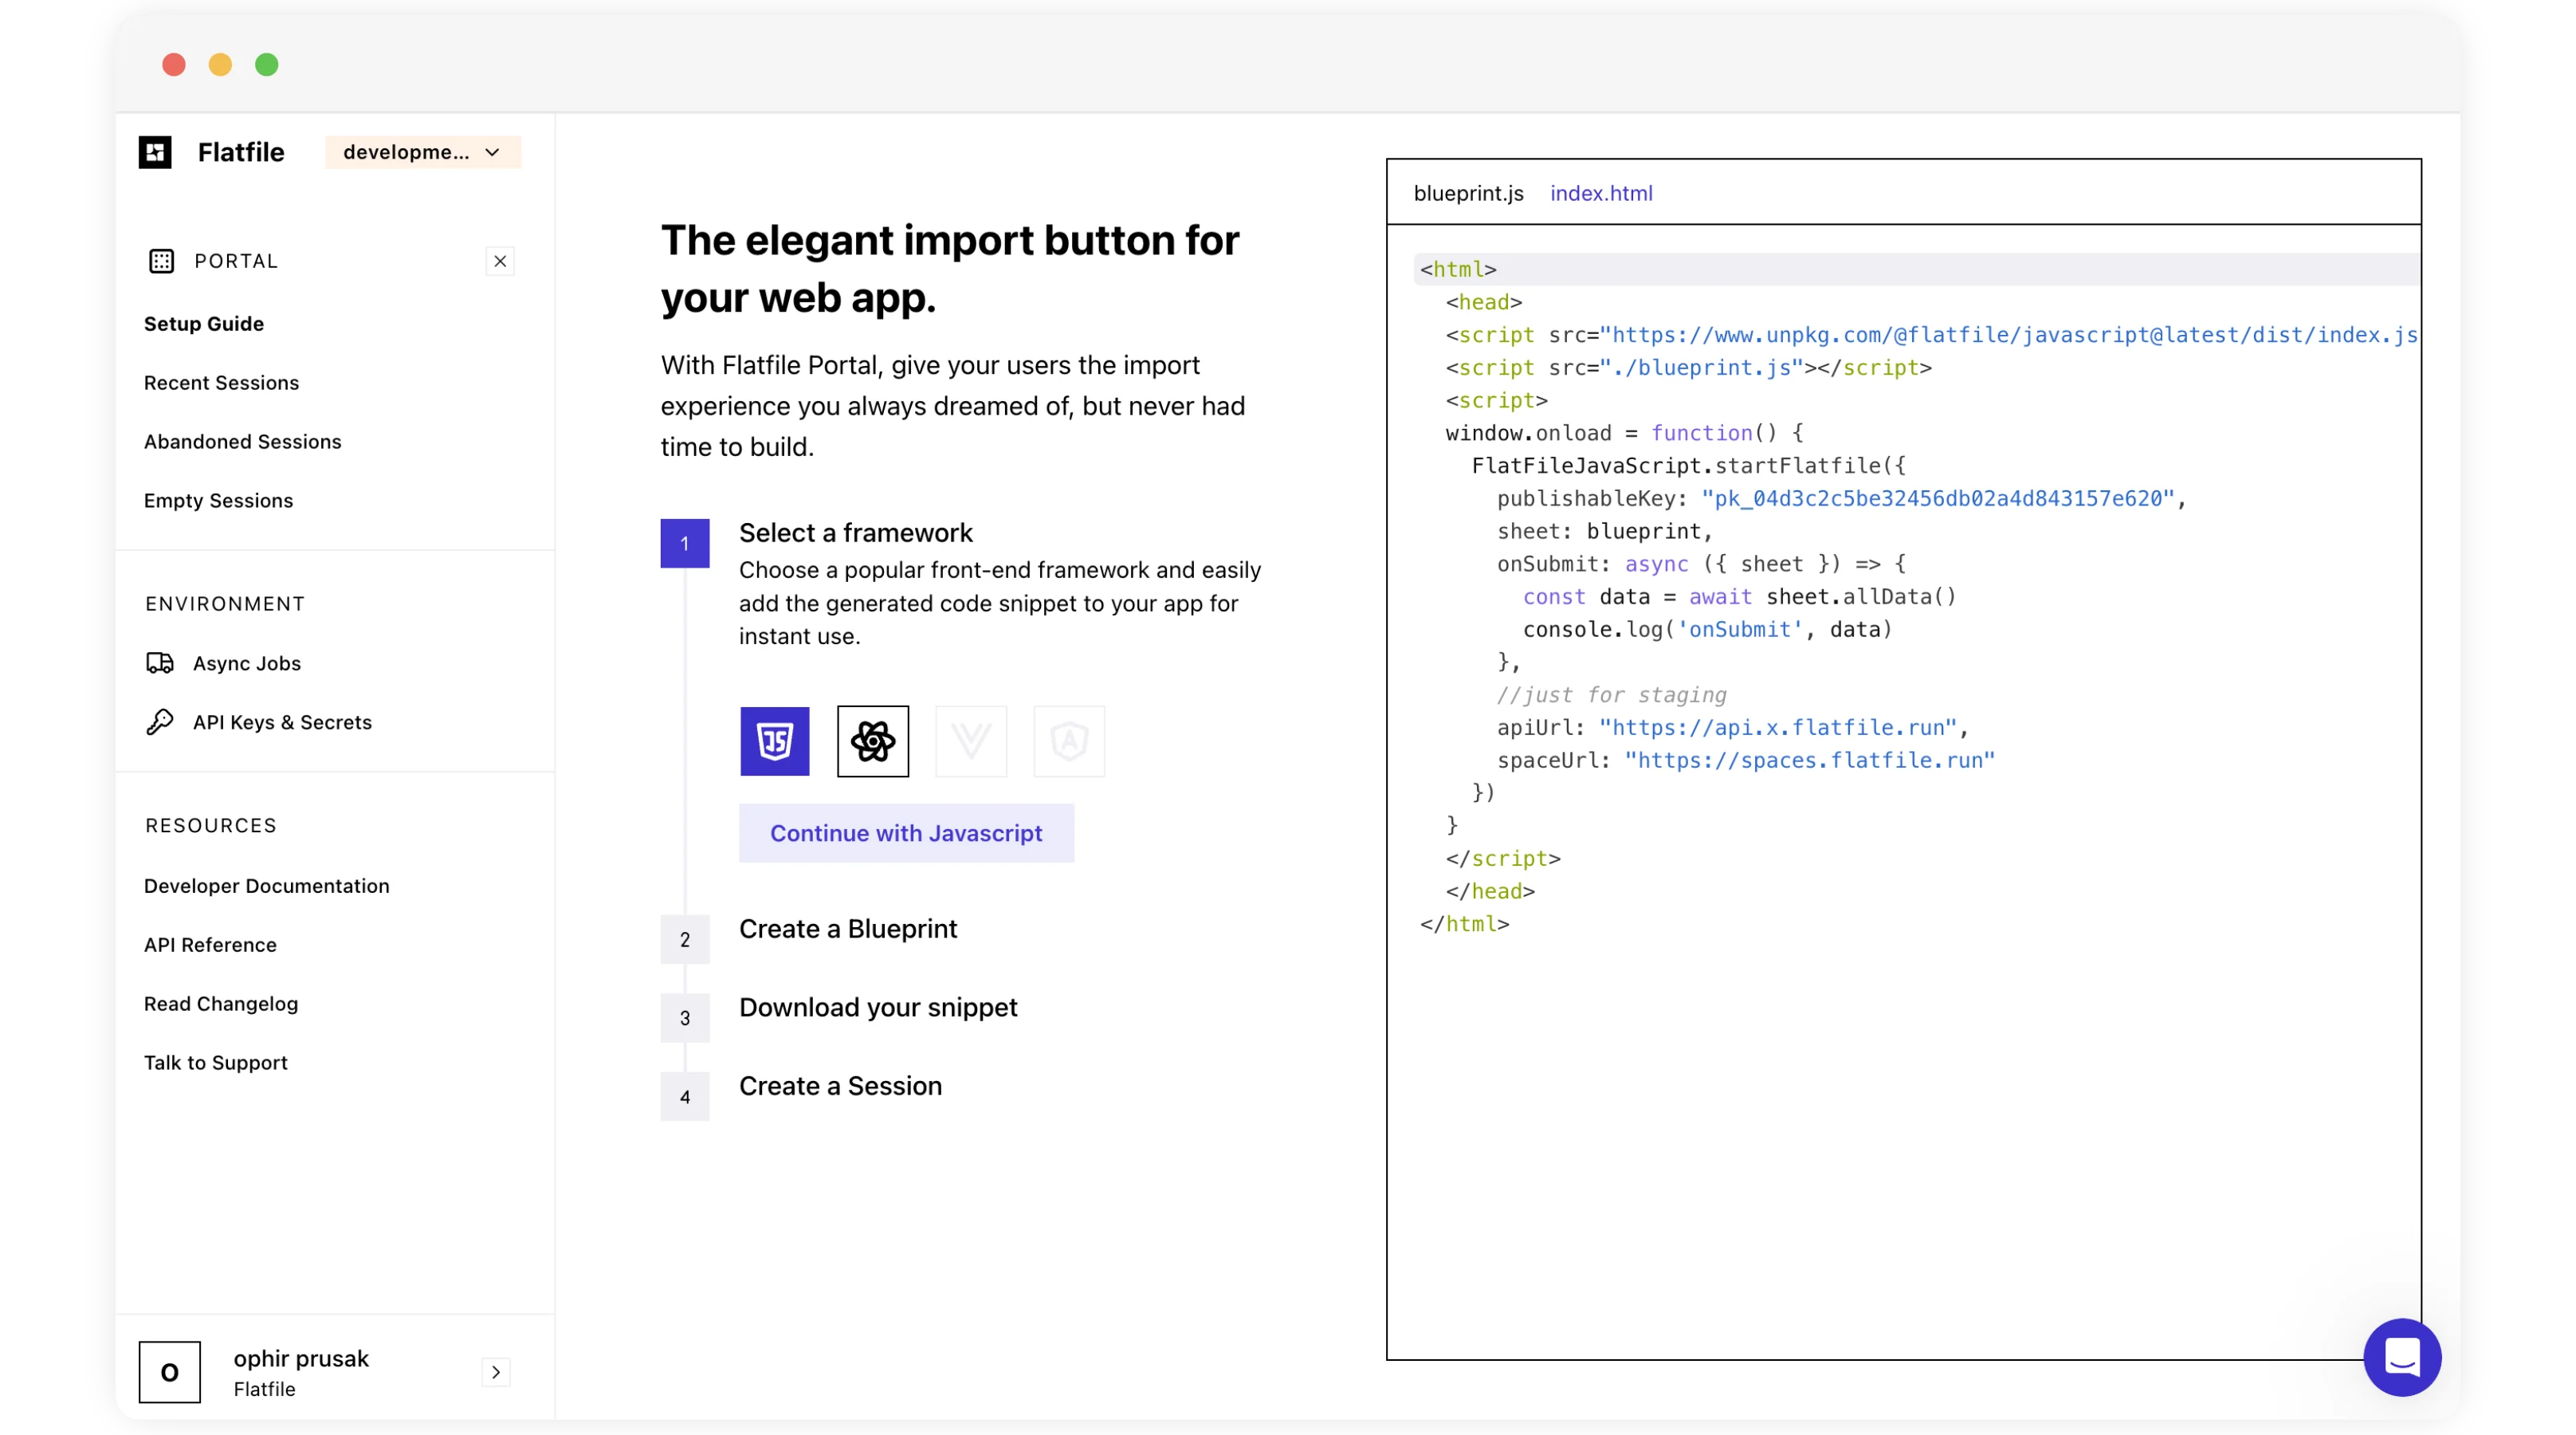2576x1435 pixels.
Task: Go to Recent Sessions
Action: pyautogui.click(x=221, y=383)
